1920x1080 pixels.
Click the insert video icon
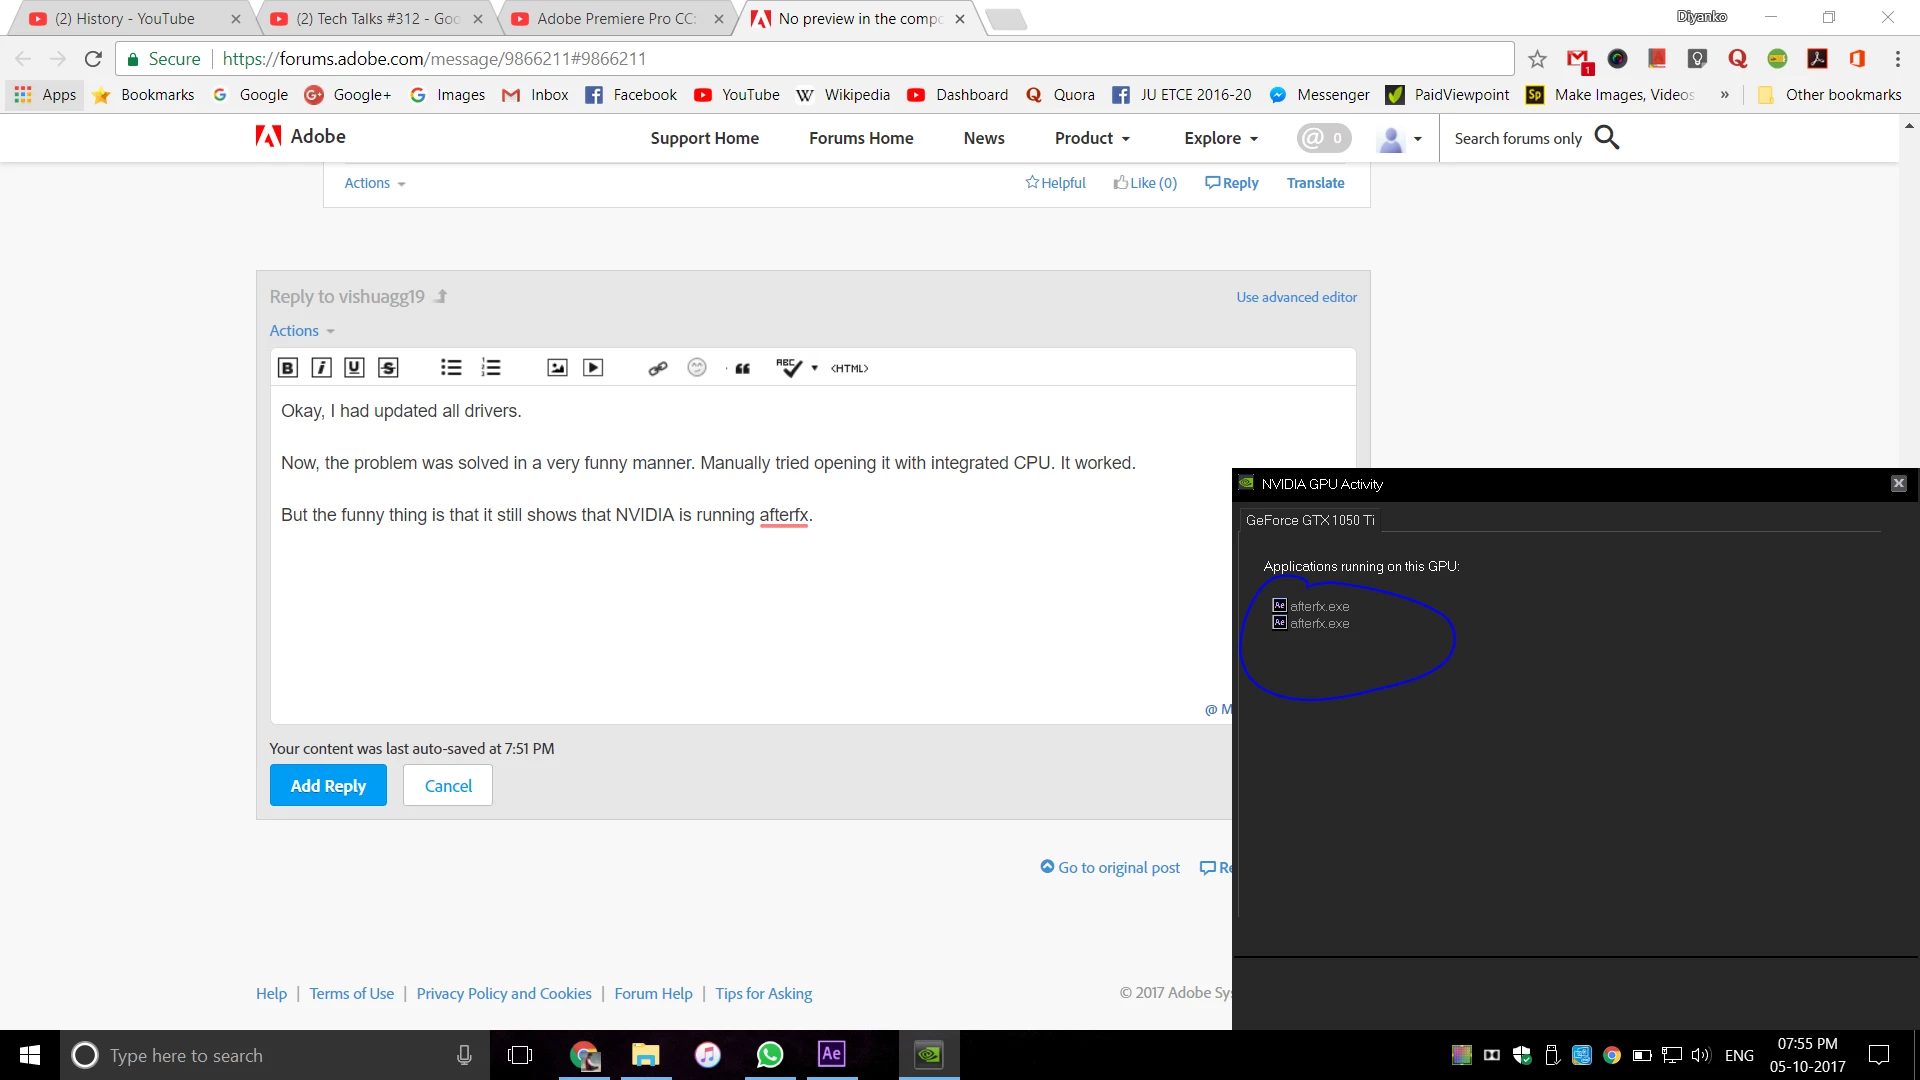593,368
